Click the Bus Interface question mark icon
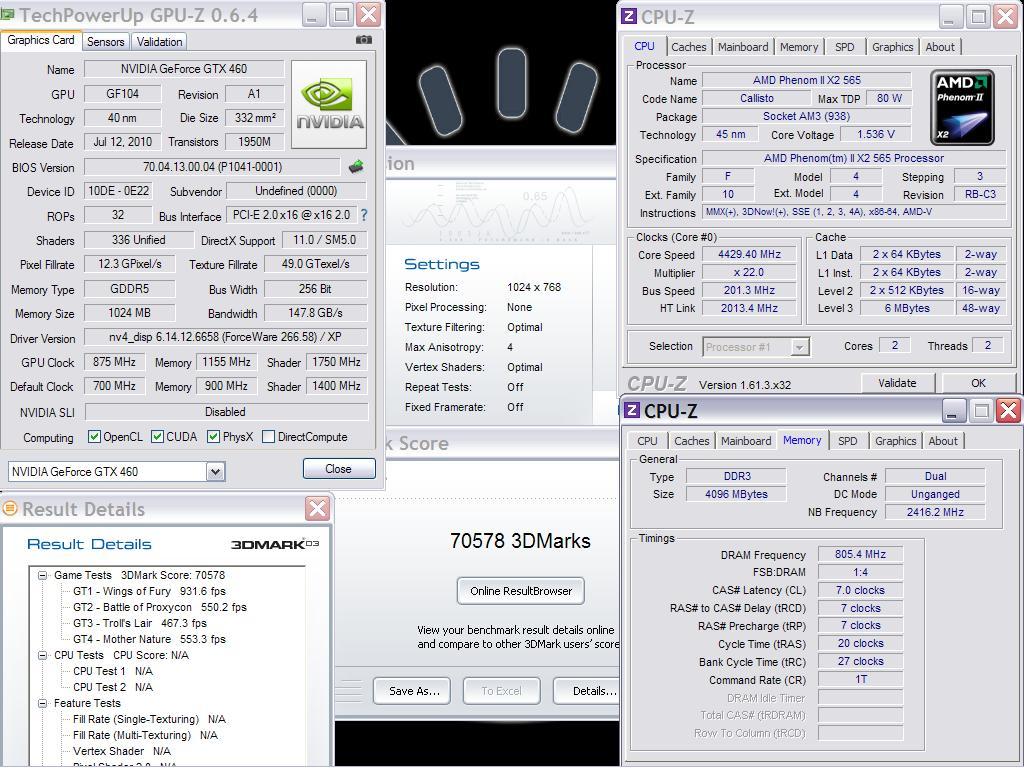 (x=364, y=215)
